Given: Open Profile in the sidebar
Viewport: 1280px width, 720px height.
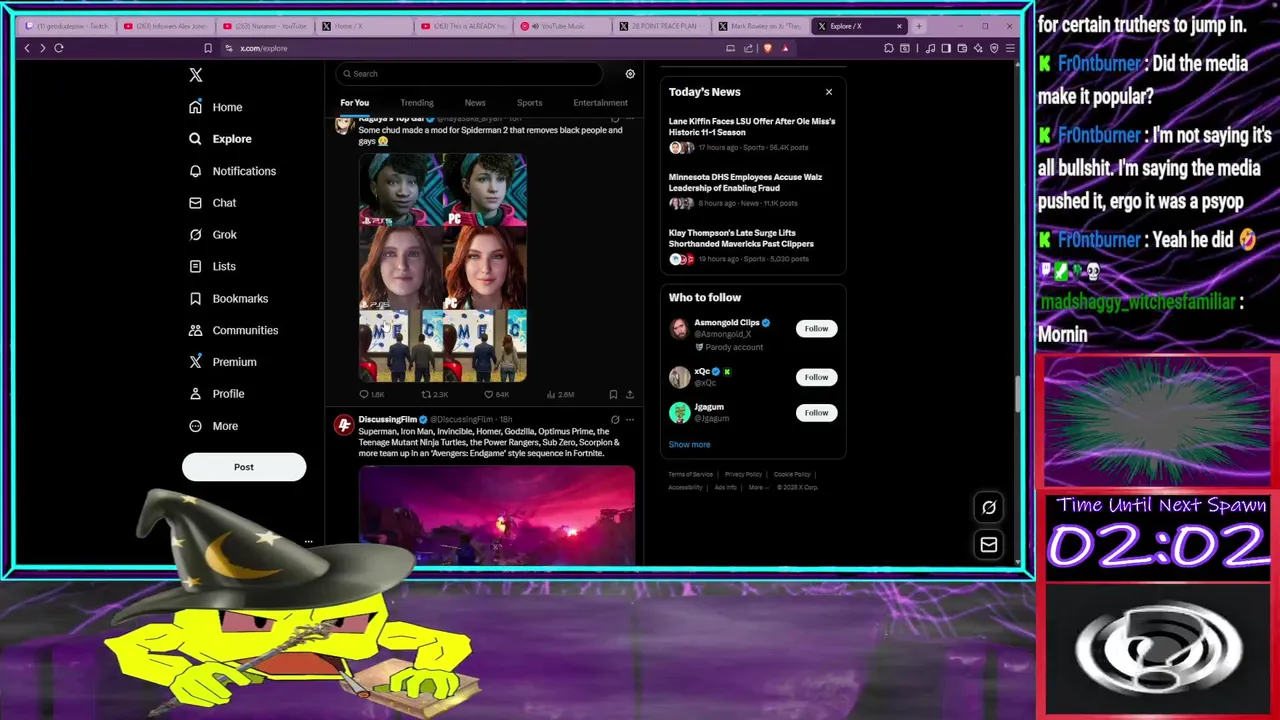Looking at the screenshot, I should pos(216,394).
